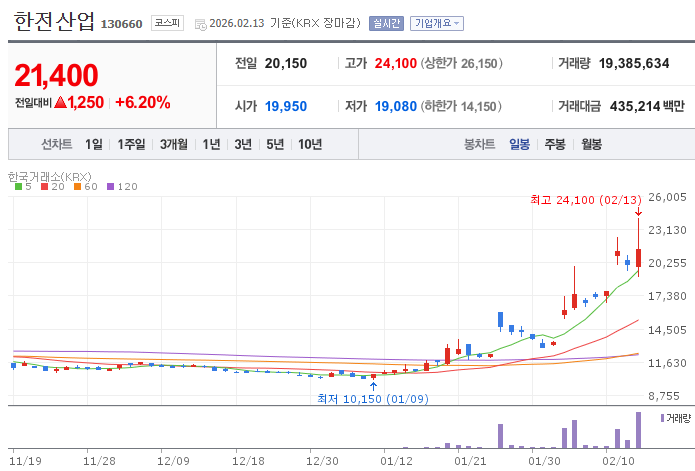Click the stock code 130660
The height and width of the screenshot is (471, 695).
coord(121,24)
